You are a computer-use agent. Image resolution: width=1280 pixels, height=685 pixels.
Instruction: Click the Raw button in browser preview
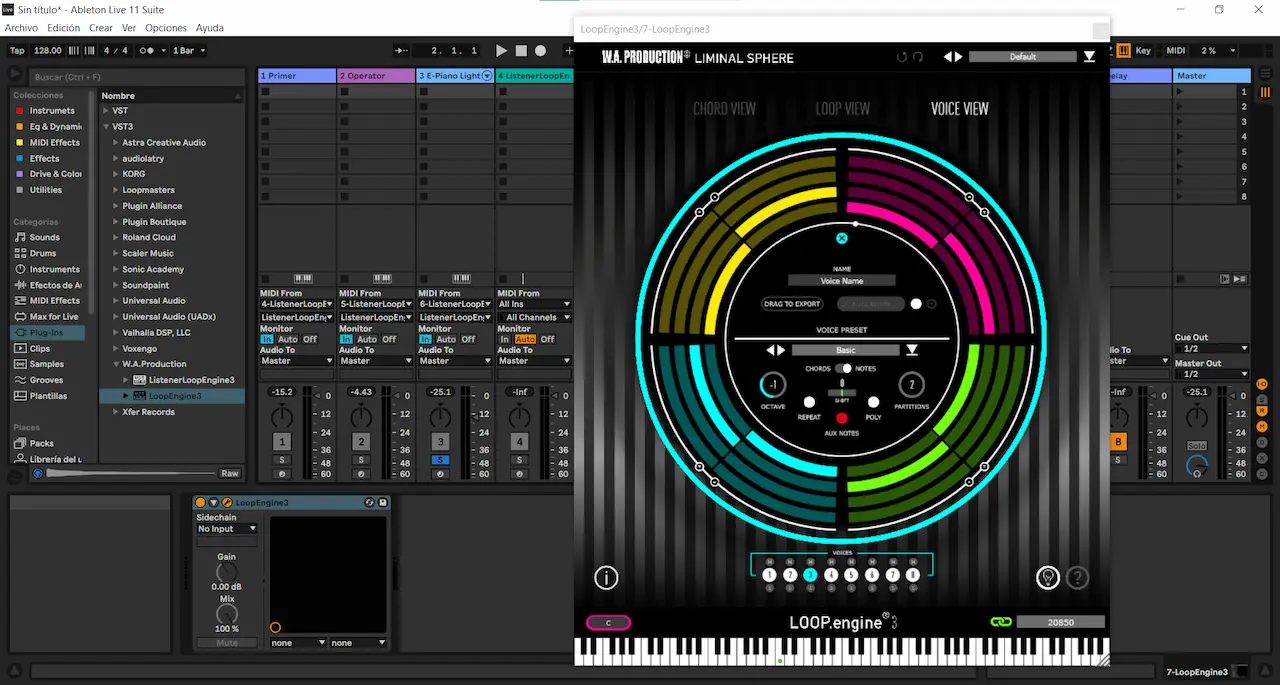tap(230, 473)
